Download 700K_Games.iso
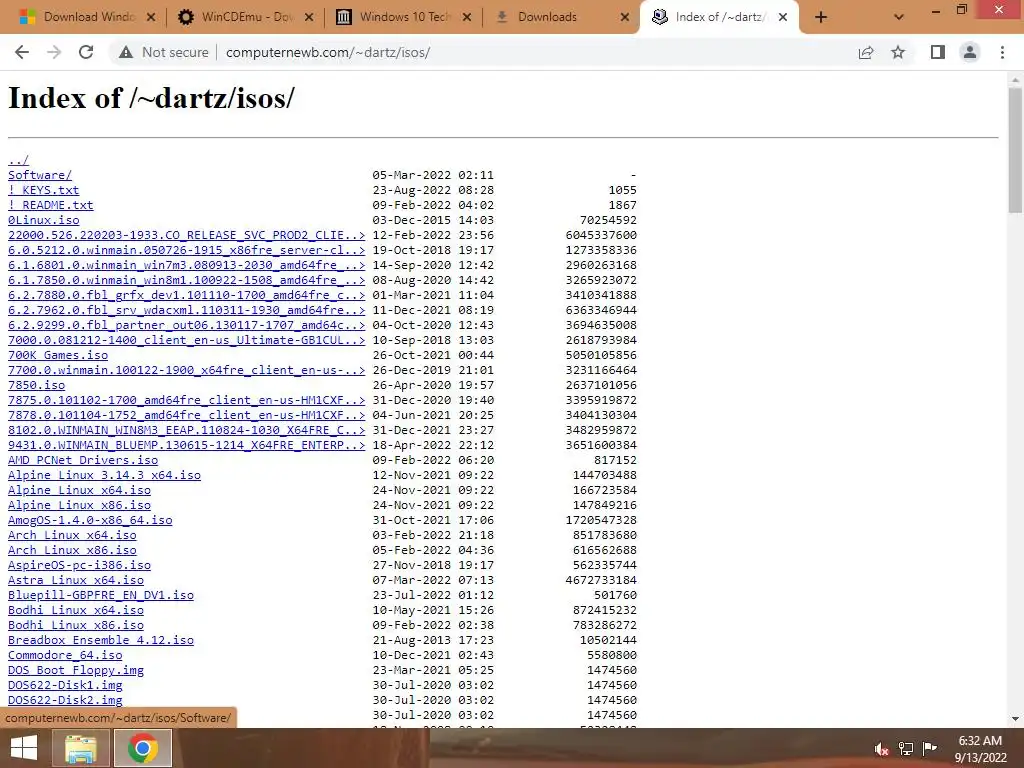 click(x=58, y=355)
